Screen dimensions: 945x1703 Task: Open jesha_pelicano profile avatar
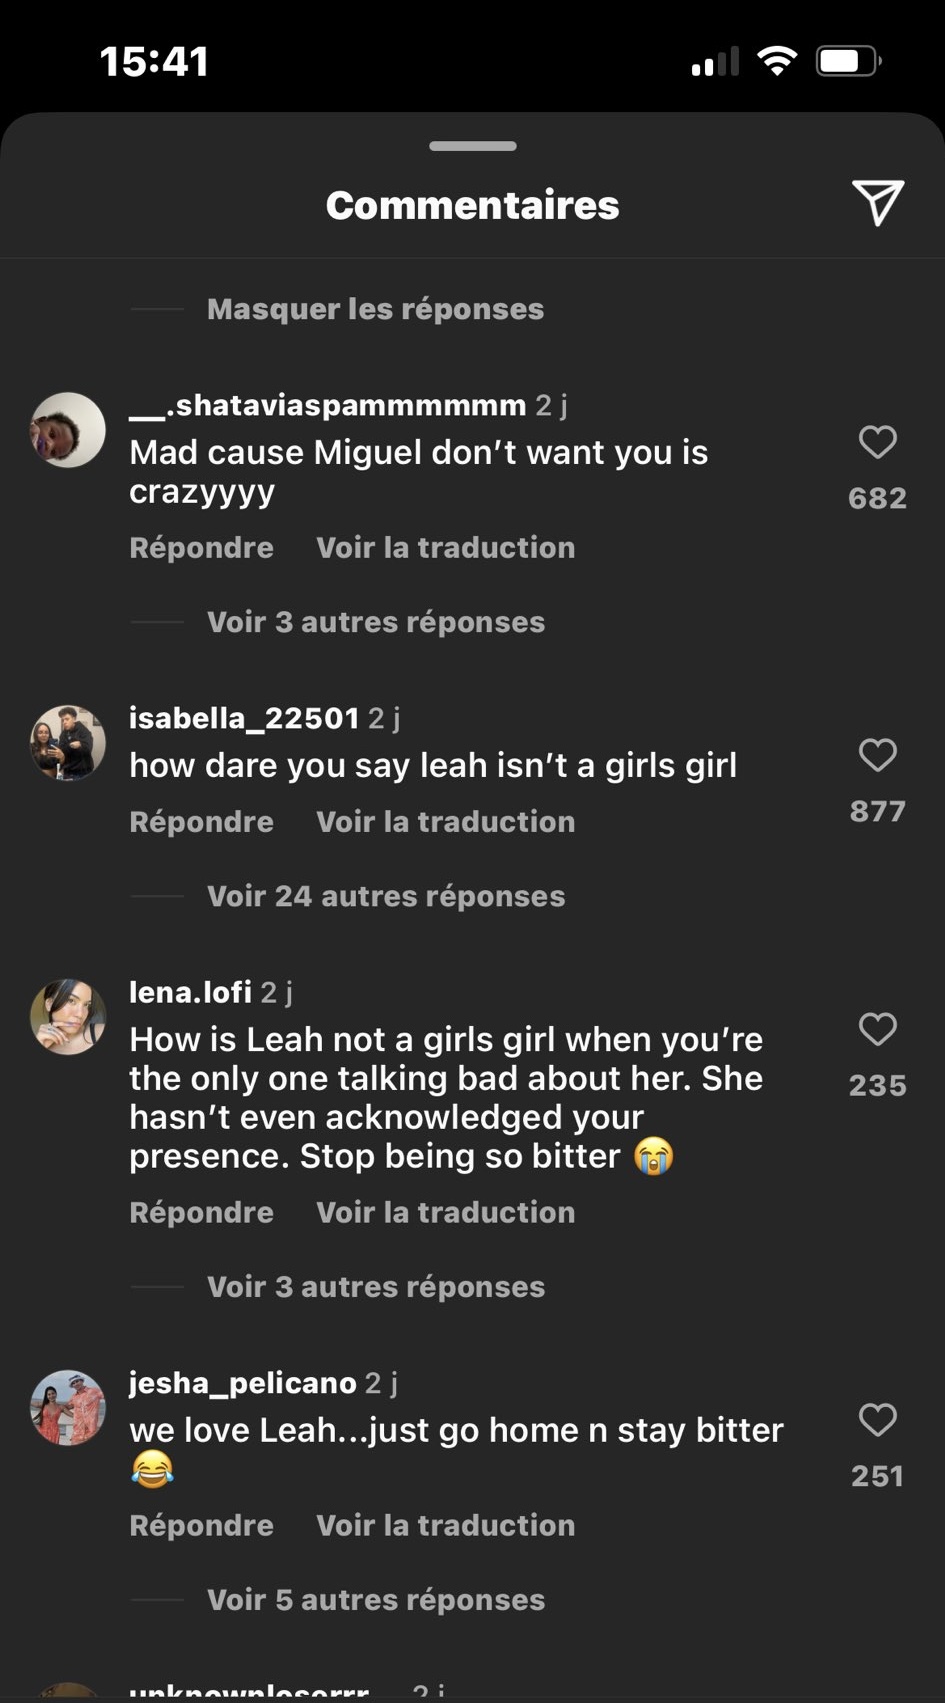[68, 1408]
